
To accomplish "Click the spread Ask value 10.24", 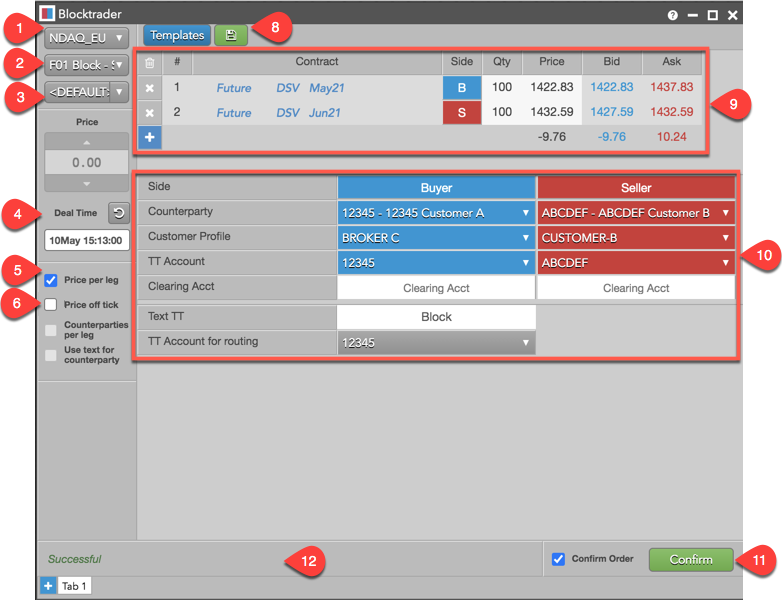I will coord(671,137).
